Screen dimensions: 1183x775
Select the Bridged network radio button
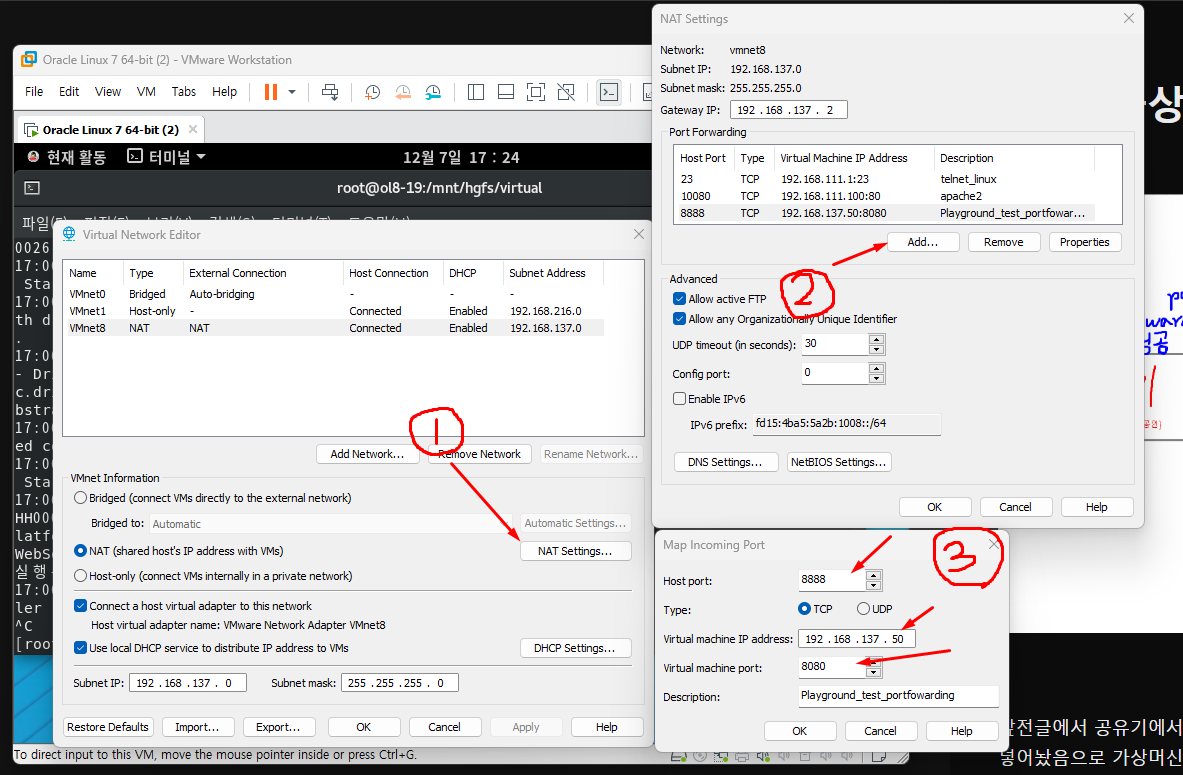[80, 498]
